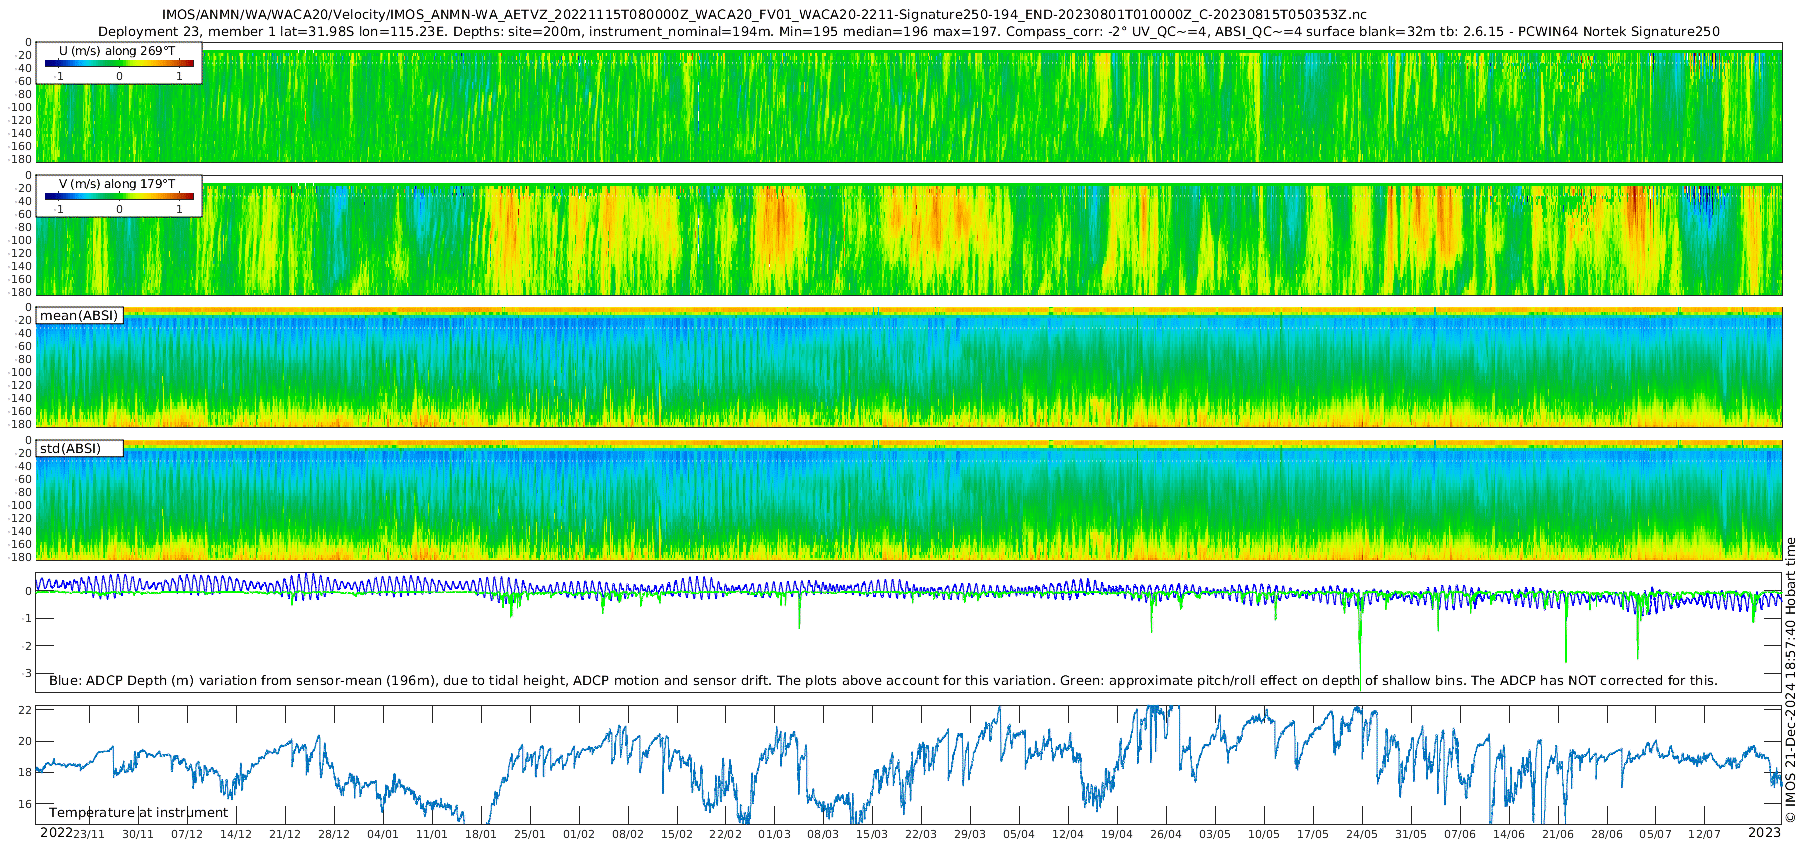Click the "Temperature at instrument" label

click(139, 813)
